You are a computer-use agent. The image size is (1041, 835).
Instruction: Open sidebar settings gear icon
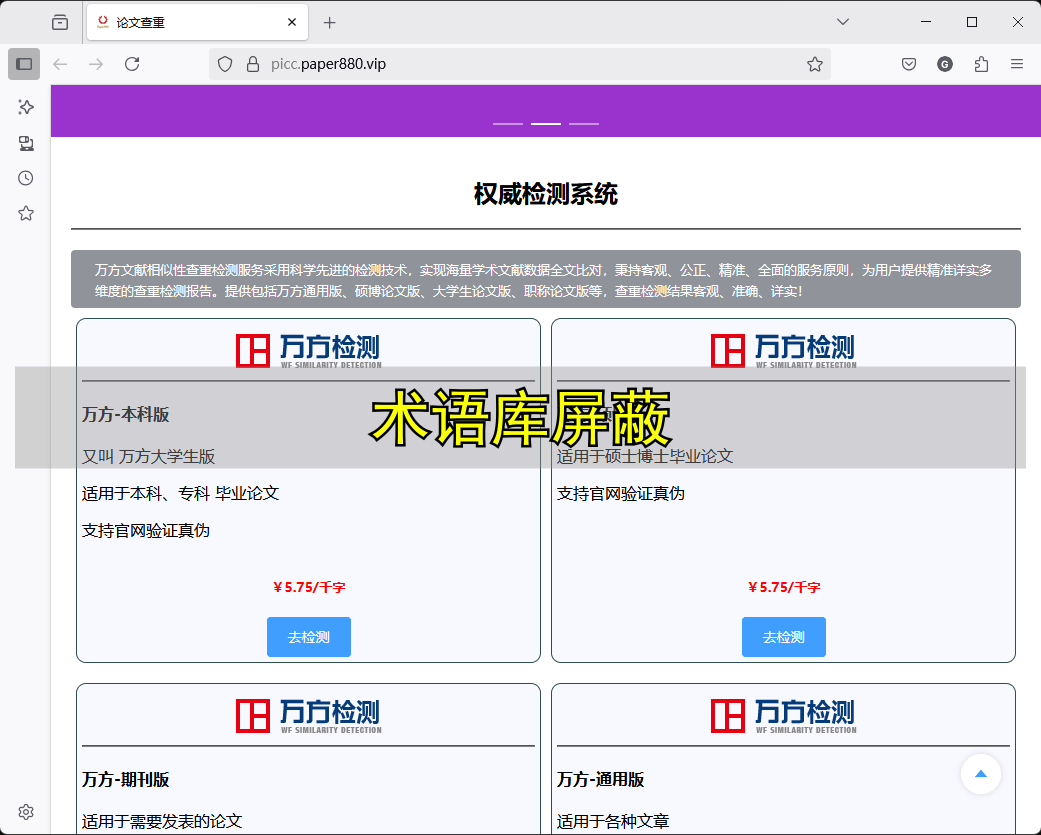coord(26,812)
